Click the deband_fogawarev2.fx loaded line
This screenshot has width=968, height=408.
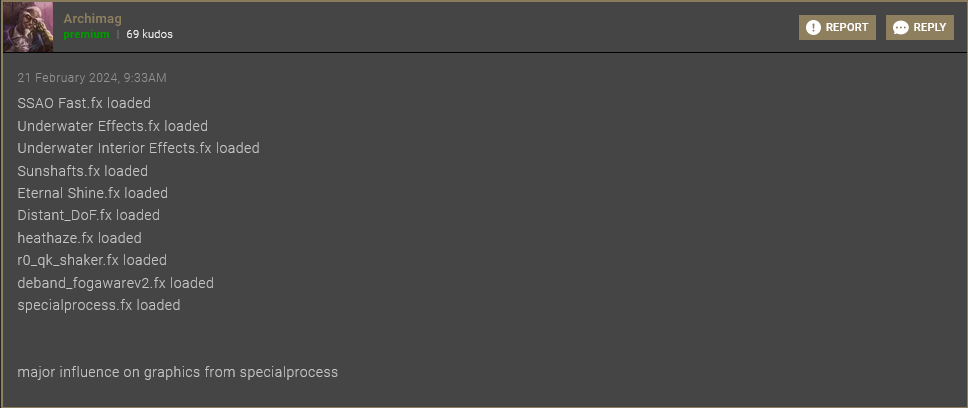tap(115, 283)
